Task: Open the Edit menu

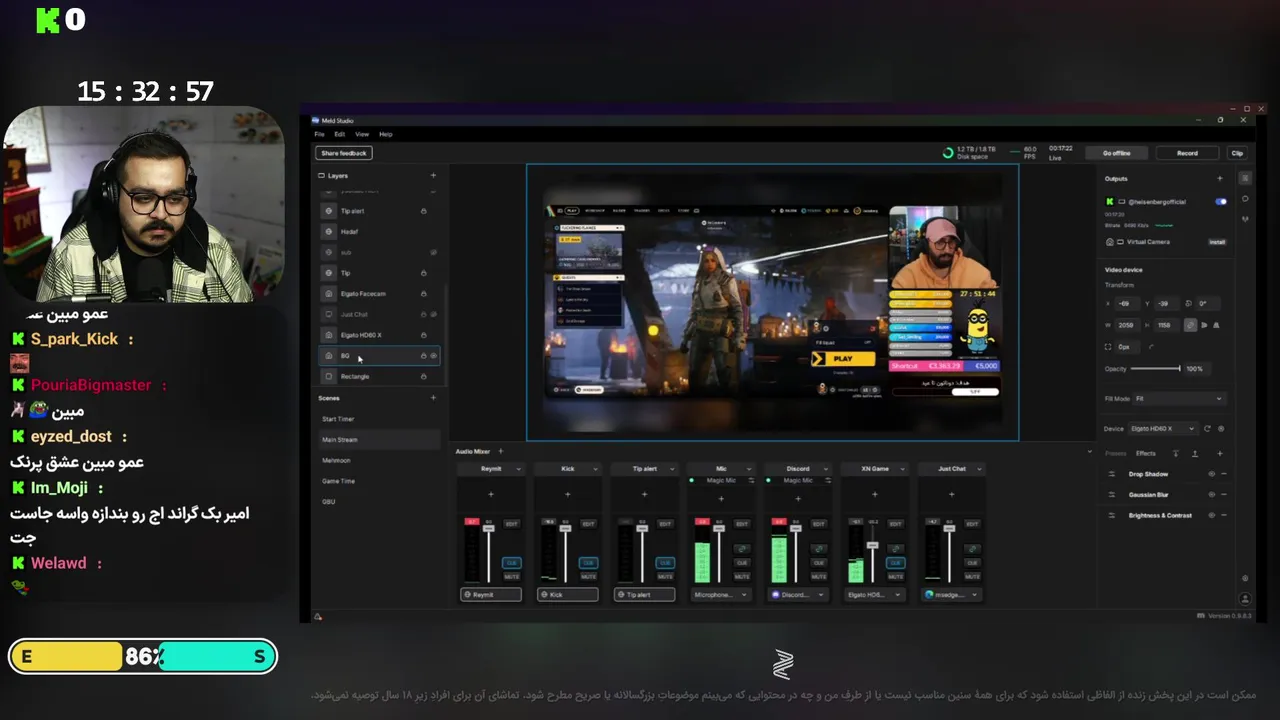Action: pyautogui.click(x=340, y=134)
